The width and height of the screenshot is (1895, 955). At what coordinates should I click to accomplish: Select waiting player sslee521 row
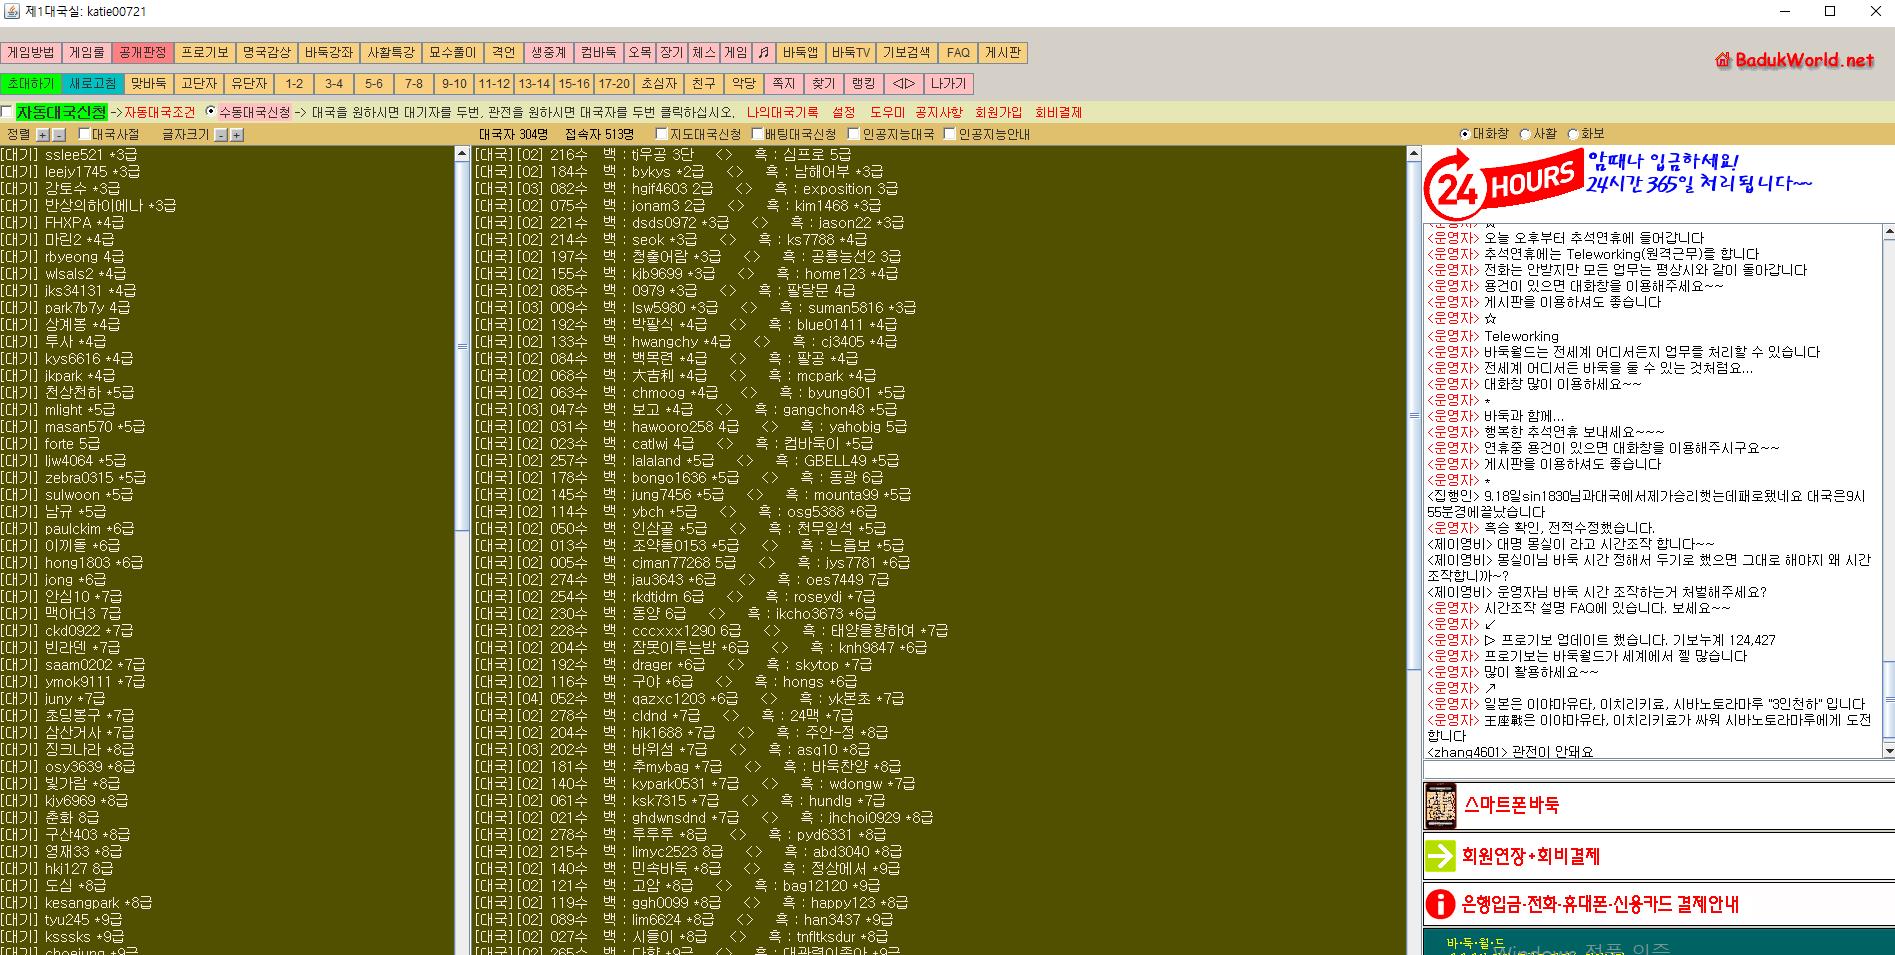227,155
